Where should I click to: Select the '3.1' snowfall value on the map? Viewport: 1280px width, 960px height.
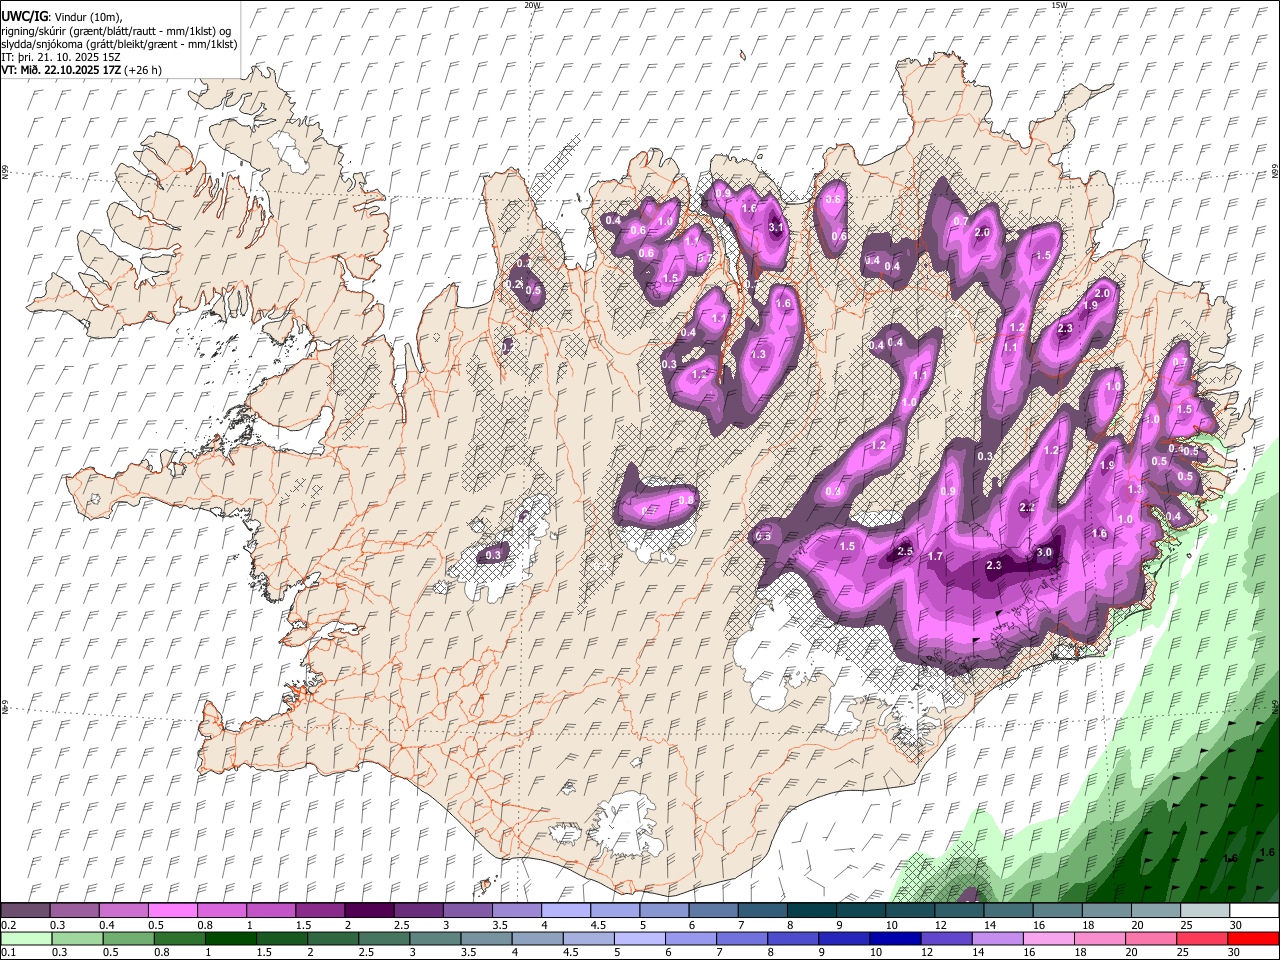point(775,228)
